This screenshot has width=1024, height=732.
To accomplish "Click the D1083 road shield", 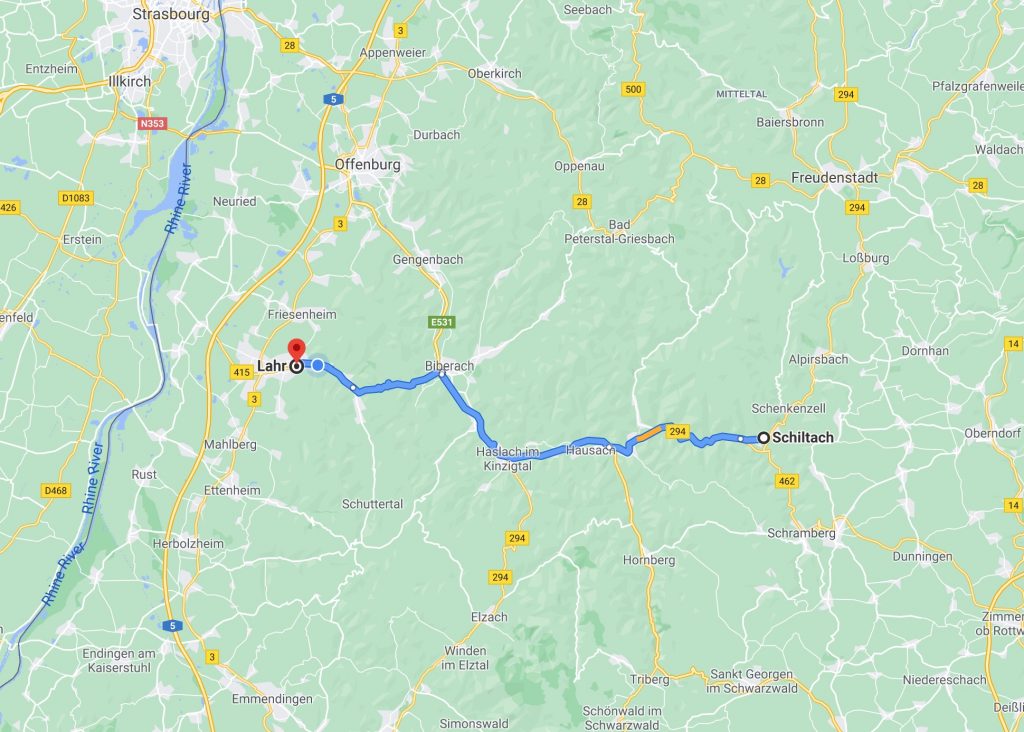I will tap(76, 198).
